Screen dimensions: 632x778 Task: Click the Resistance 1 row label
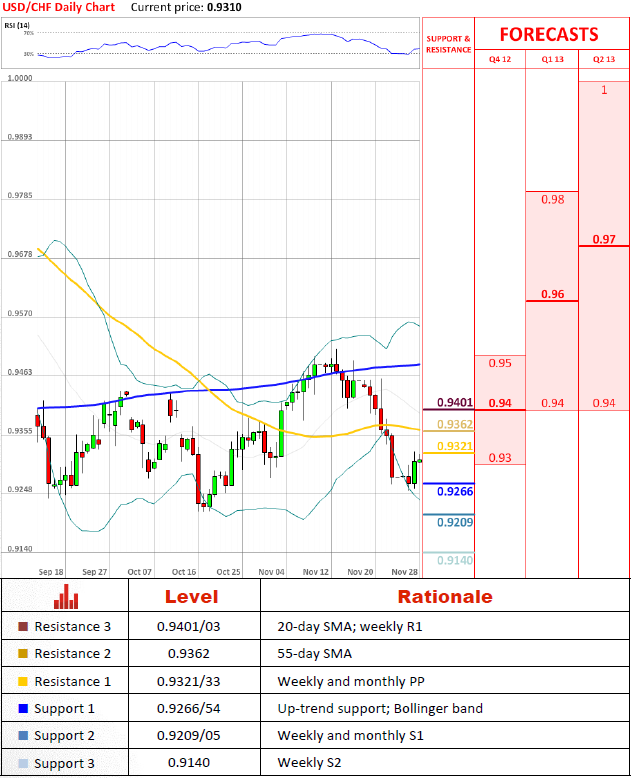(x=72, y=682)
